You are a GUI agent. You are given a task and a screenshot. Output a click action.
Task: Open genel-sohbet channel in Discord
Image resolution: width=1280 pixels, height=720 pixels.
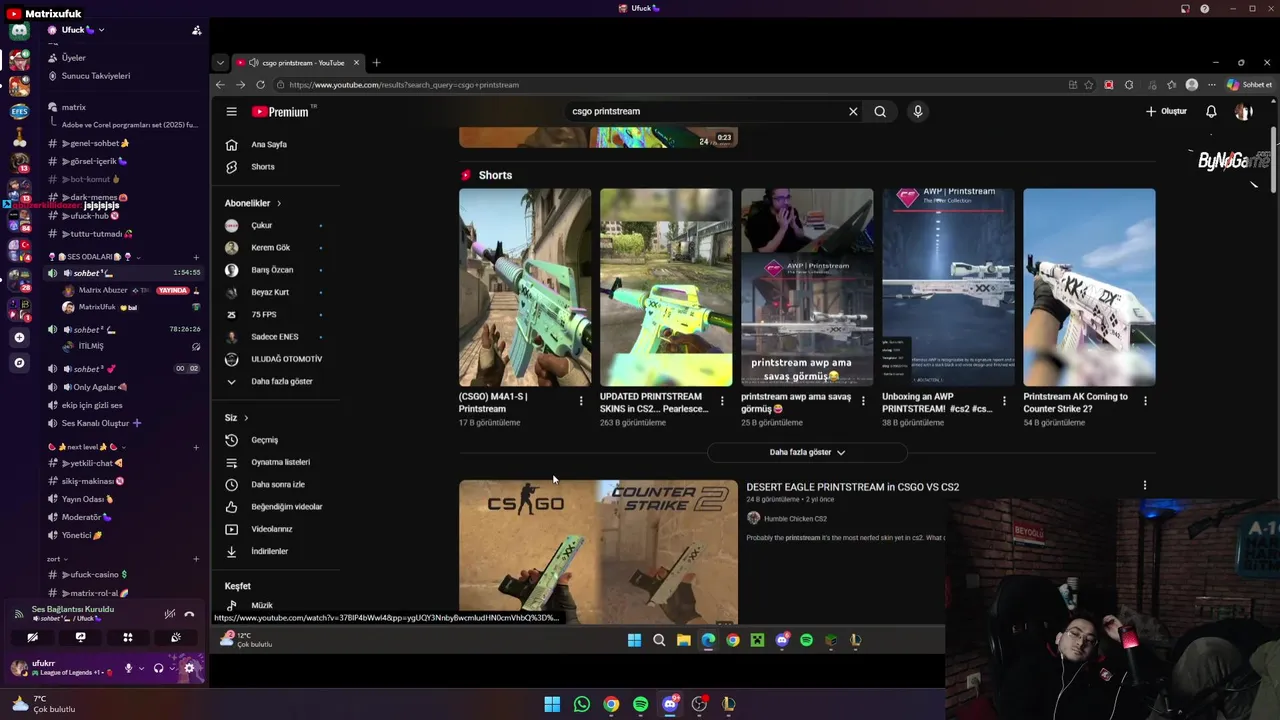click(95, 144)
